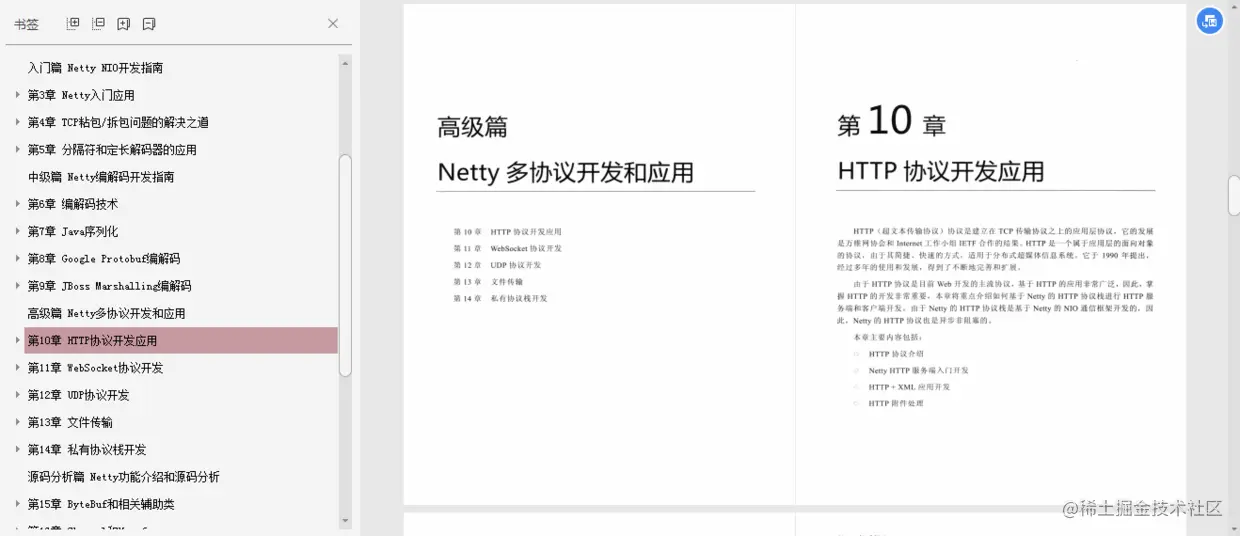Click bullet item HTTP 协议介绍

pyautogui.click(x=896, y=354)
